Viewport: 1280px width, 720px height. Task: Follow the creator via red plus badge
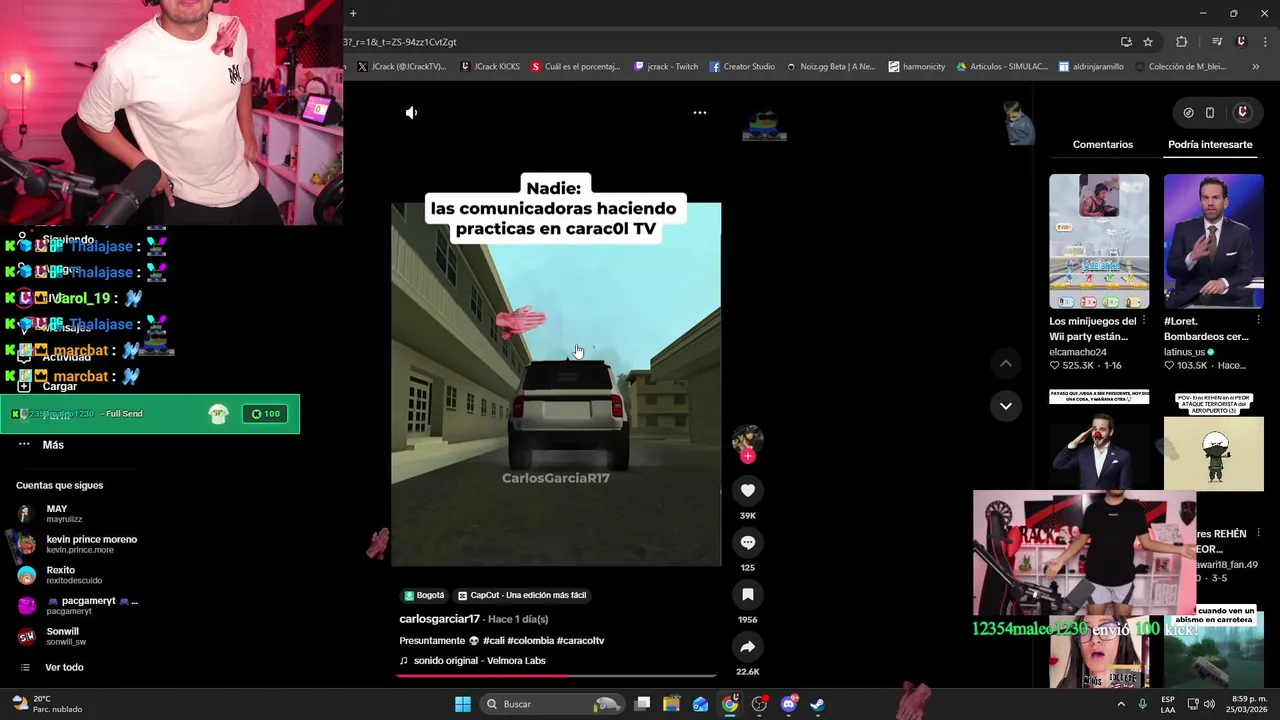point(748,456)
